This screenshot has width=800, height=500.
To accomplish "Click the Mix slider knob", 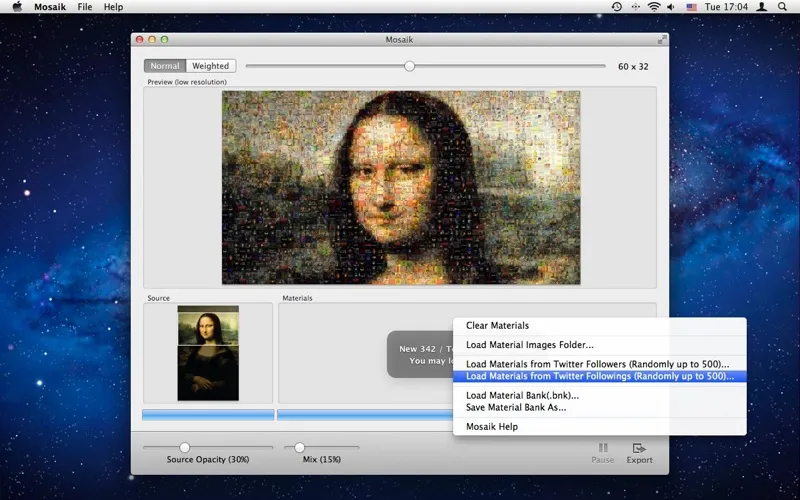I will coord(299,447).
